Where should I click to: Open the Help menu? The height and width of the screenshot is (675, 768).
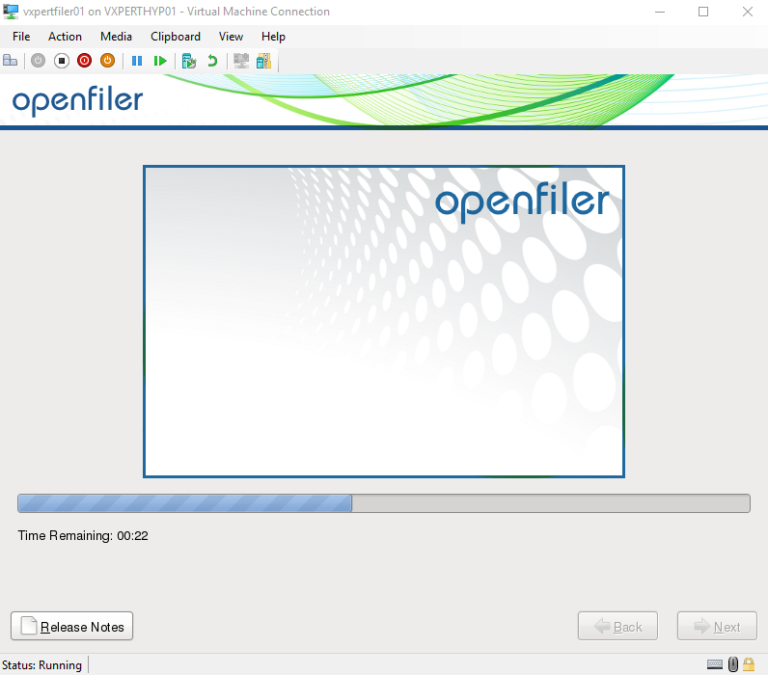273,37
